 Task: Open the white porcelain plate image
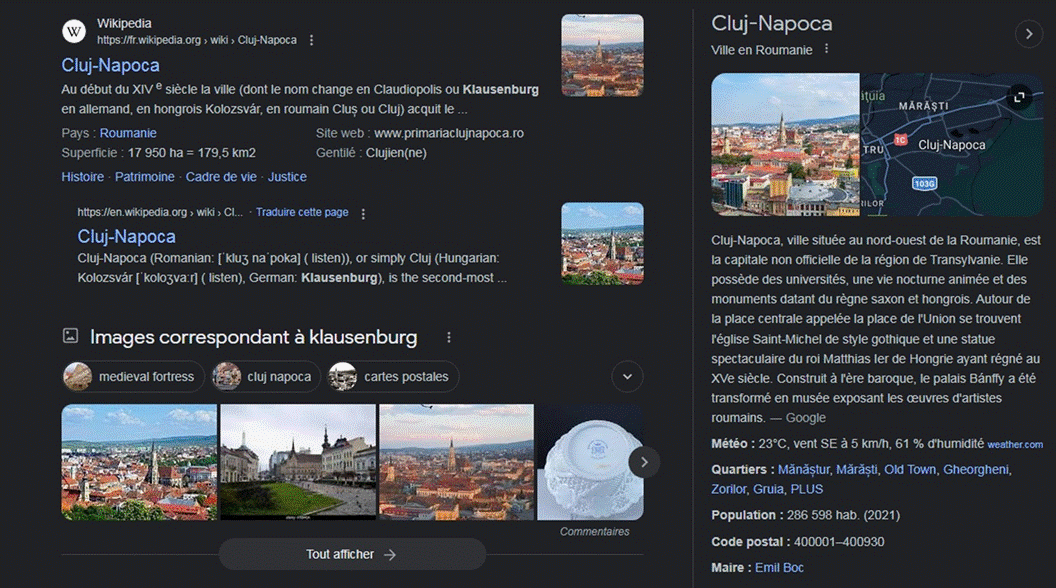590,462
